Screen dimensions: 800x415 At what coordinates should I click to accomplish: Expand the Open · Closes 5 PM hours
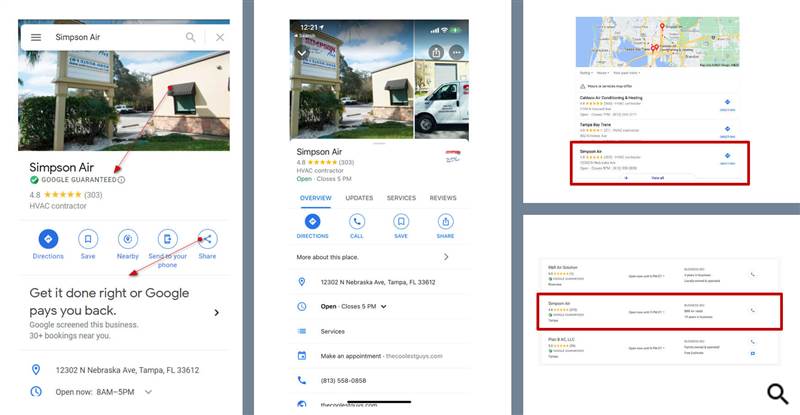[383, 306]
